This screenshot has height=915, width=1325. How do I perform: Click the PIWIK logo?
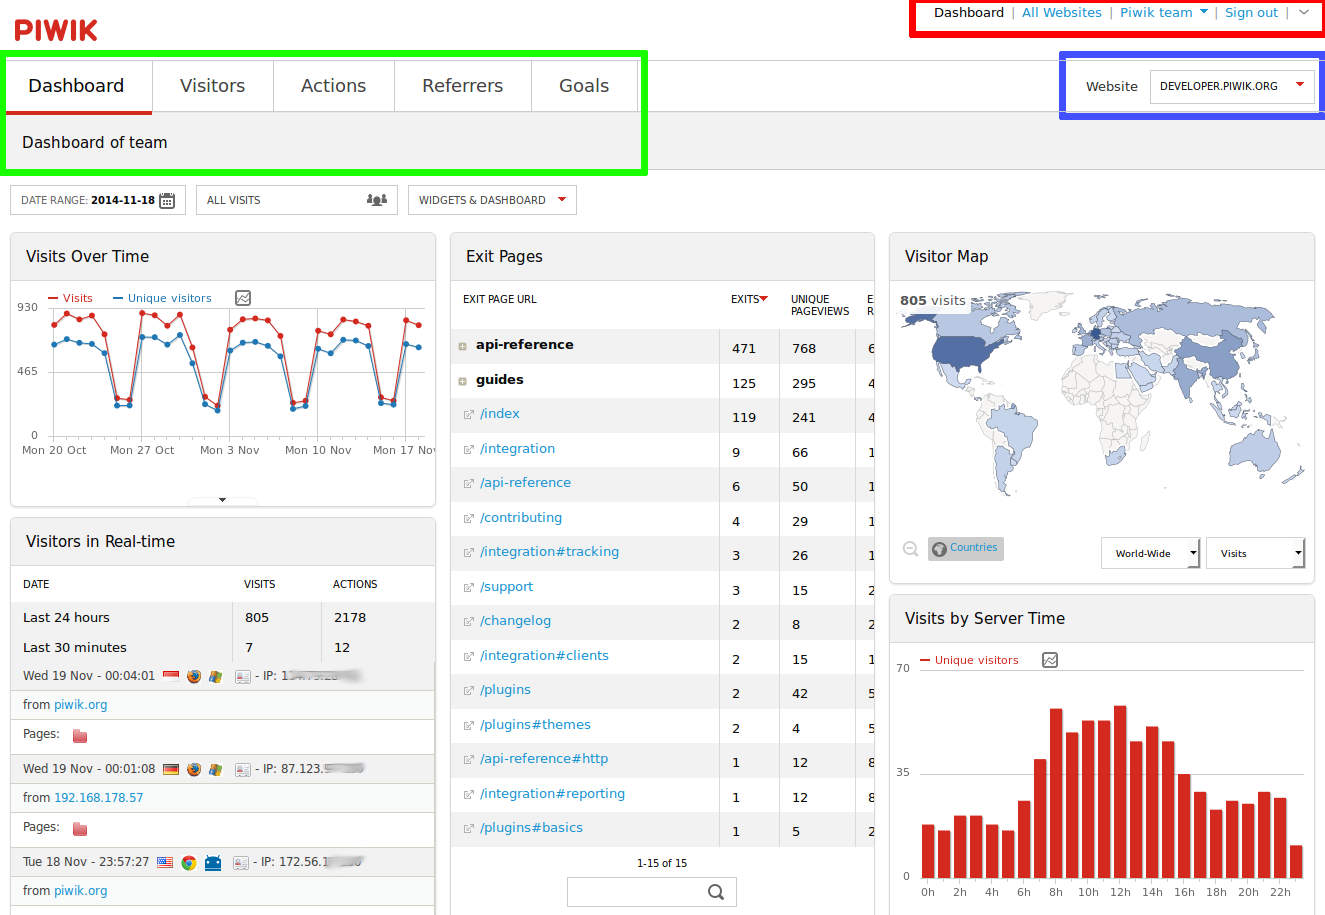pyautogui.click(x=56, y=30)
